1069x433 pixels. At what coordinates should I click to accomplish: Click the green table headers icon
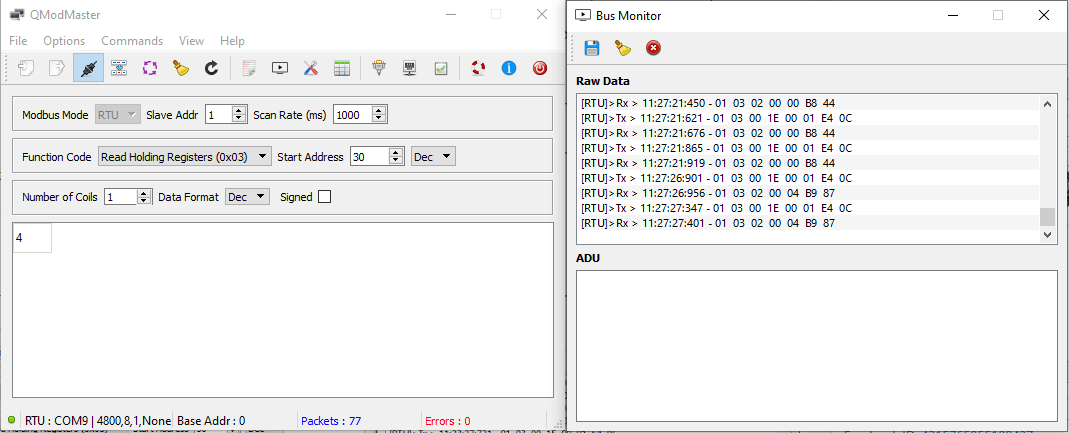(342, 68)
